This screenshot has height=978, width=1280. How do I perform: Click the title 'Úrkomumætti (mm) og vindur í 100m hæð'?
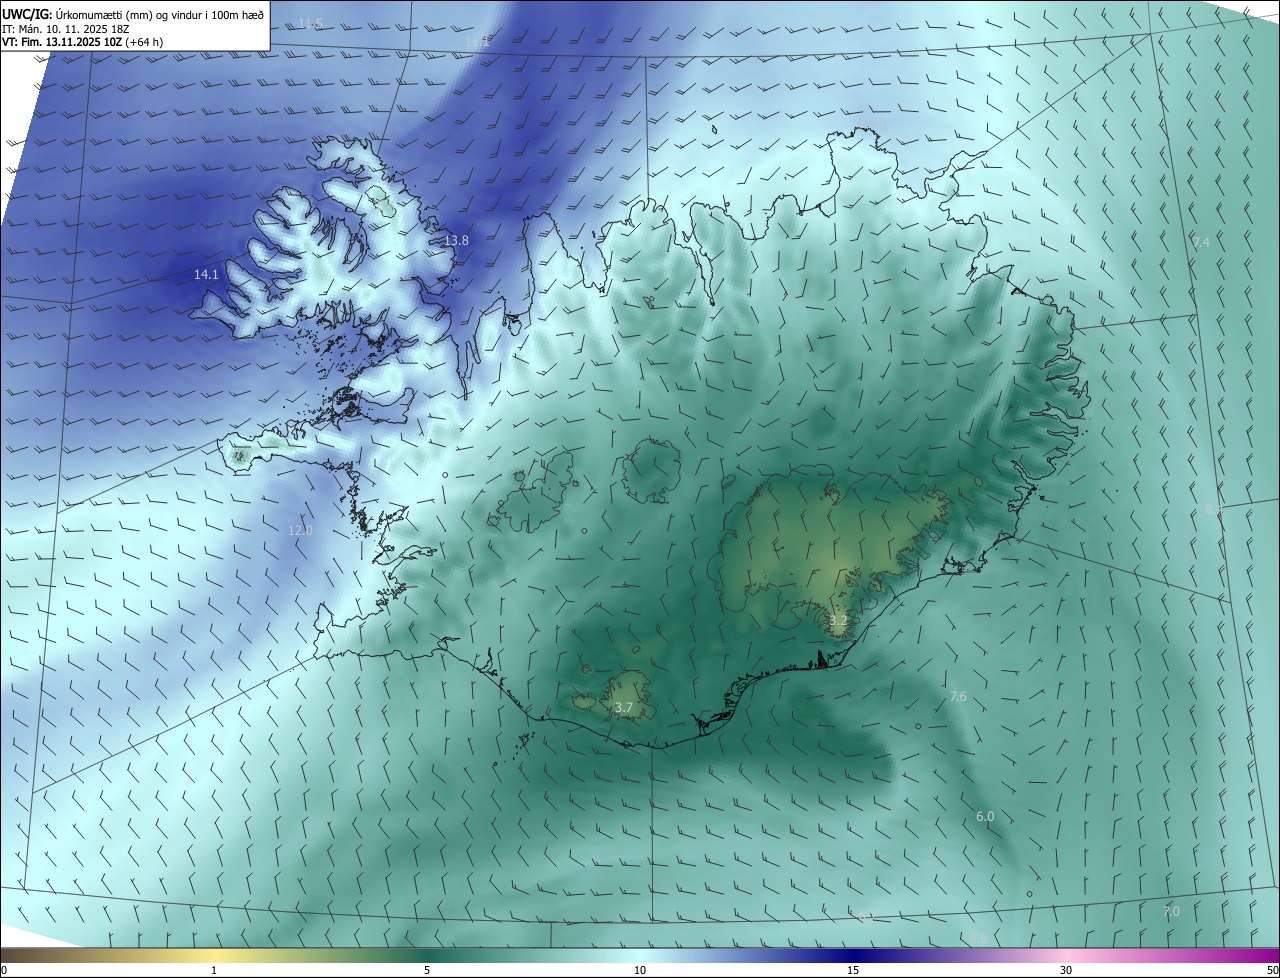(159, 15)
